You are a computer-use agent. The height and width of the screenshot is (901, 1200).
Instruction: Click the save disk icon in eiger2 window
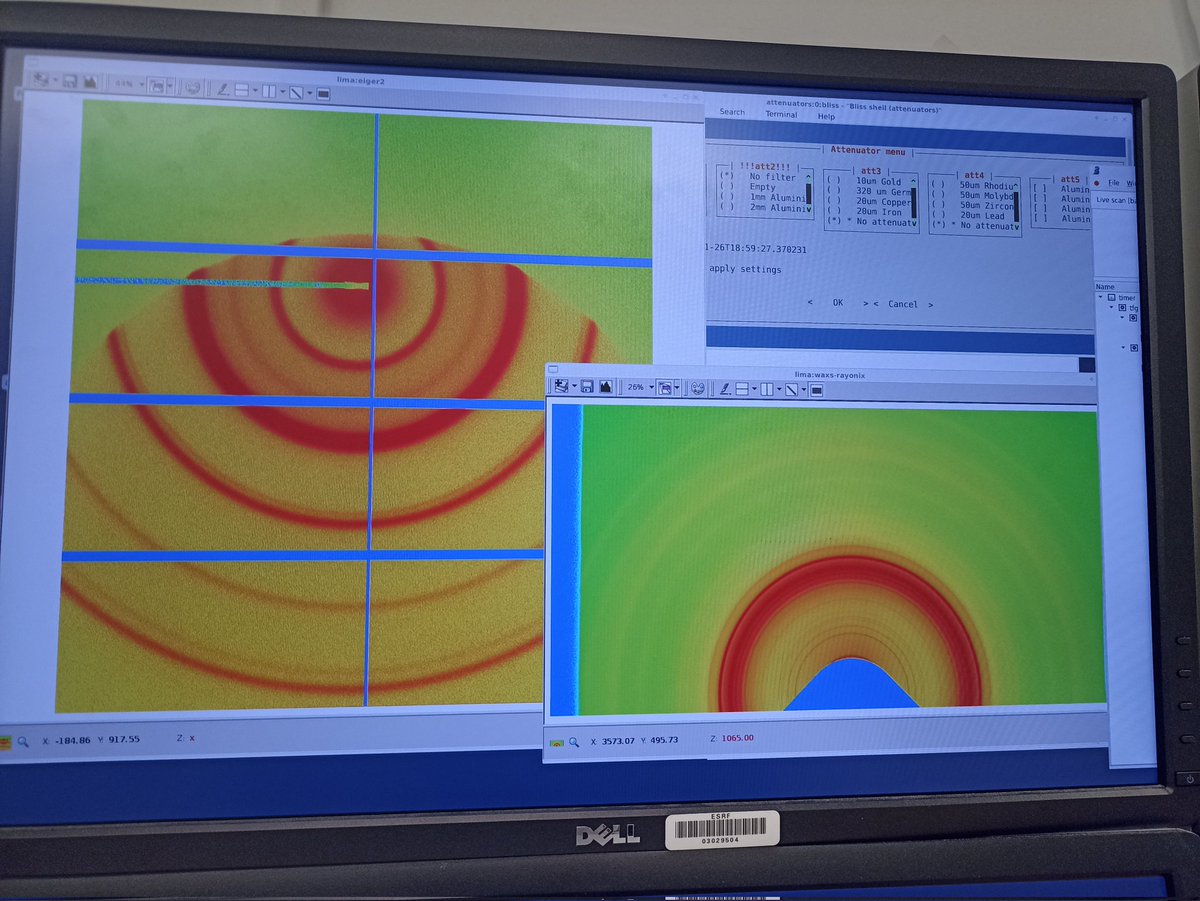point(70,82)
